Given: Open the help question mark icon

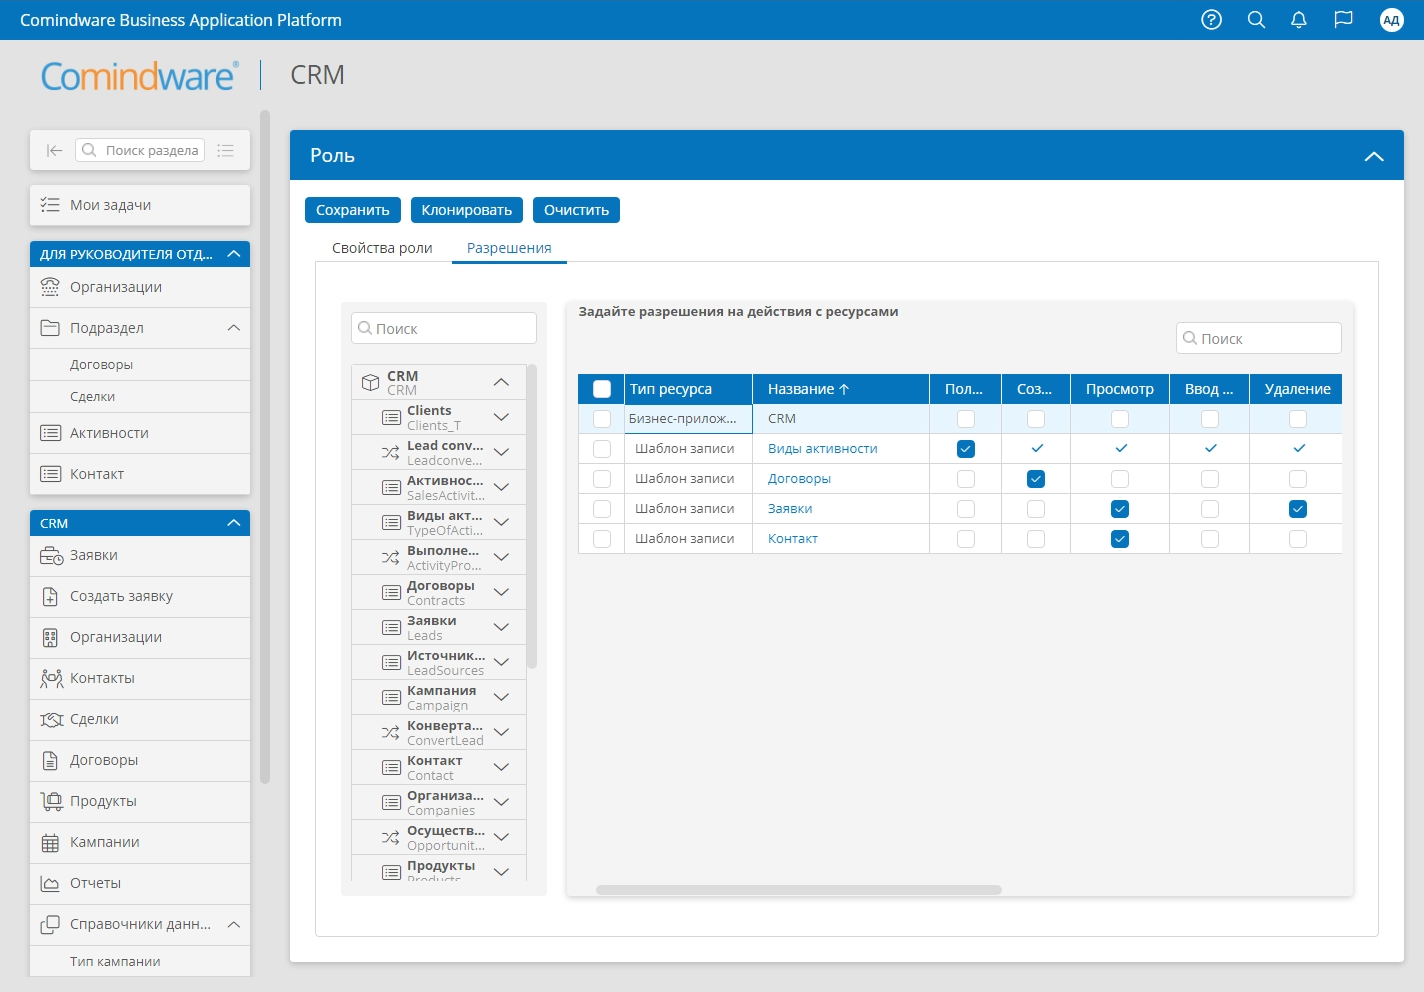Looking at the screenshot, I should [1211, 20].
